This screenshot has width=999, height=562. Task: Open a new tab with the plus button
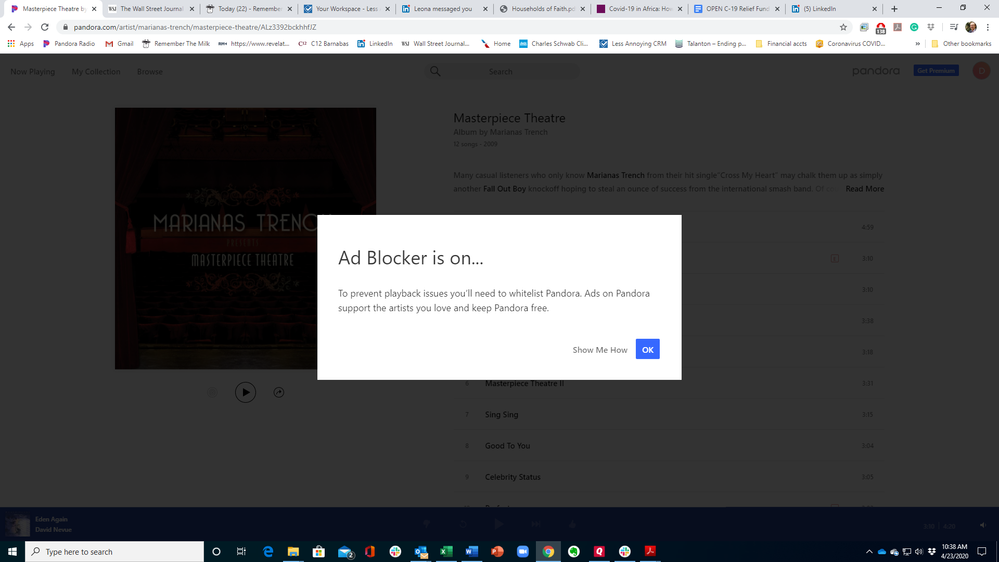click(894, 9)
